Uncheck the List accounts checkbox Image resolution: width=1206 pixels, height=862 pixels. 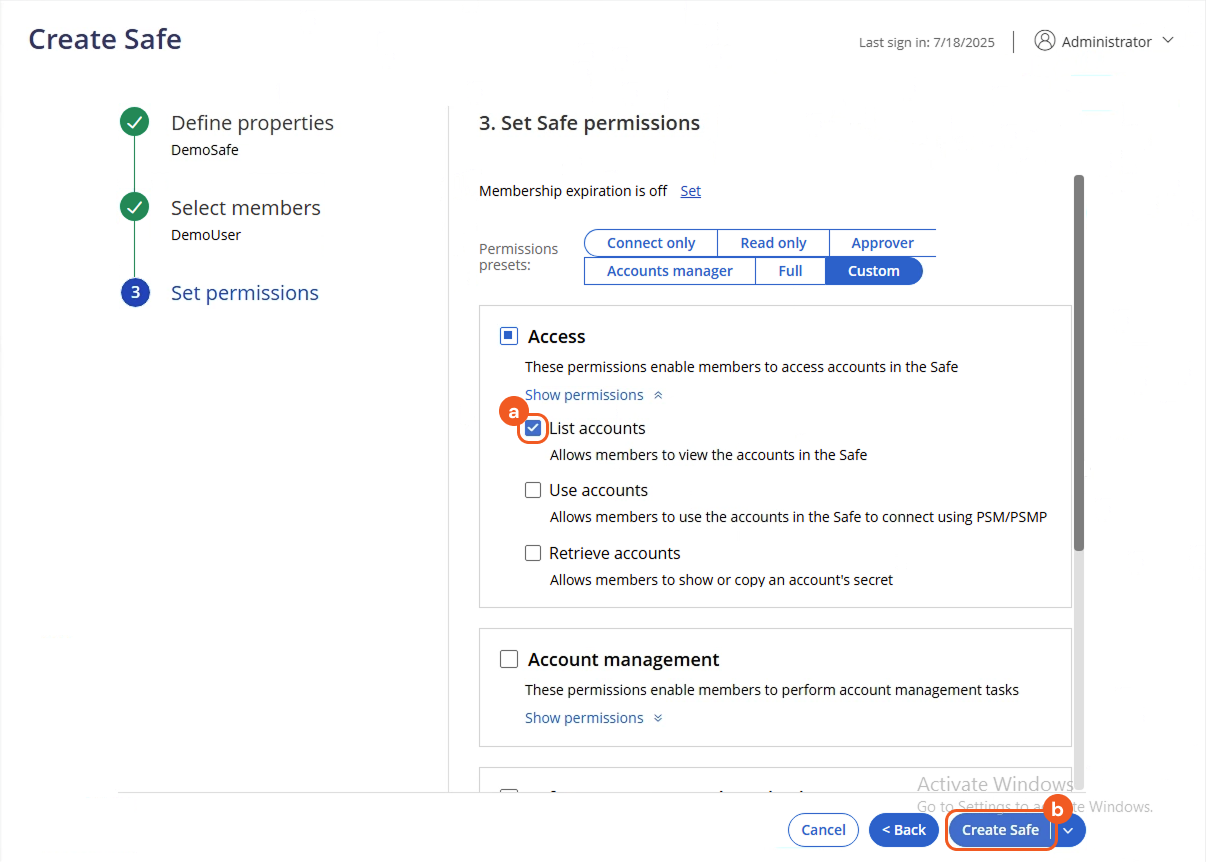pos(533,428)
